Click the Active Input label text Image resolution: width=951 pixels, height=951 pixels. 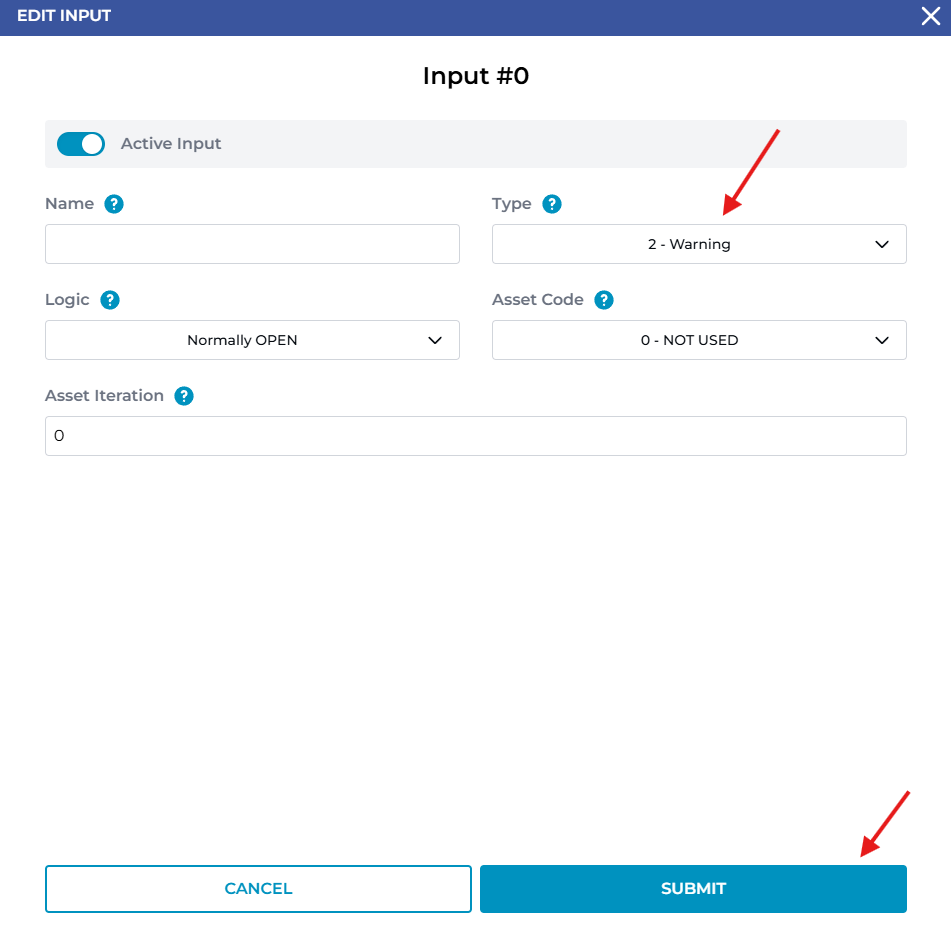pos(171,144)
